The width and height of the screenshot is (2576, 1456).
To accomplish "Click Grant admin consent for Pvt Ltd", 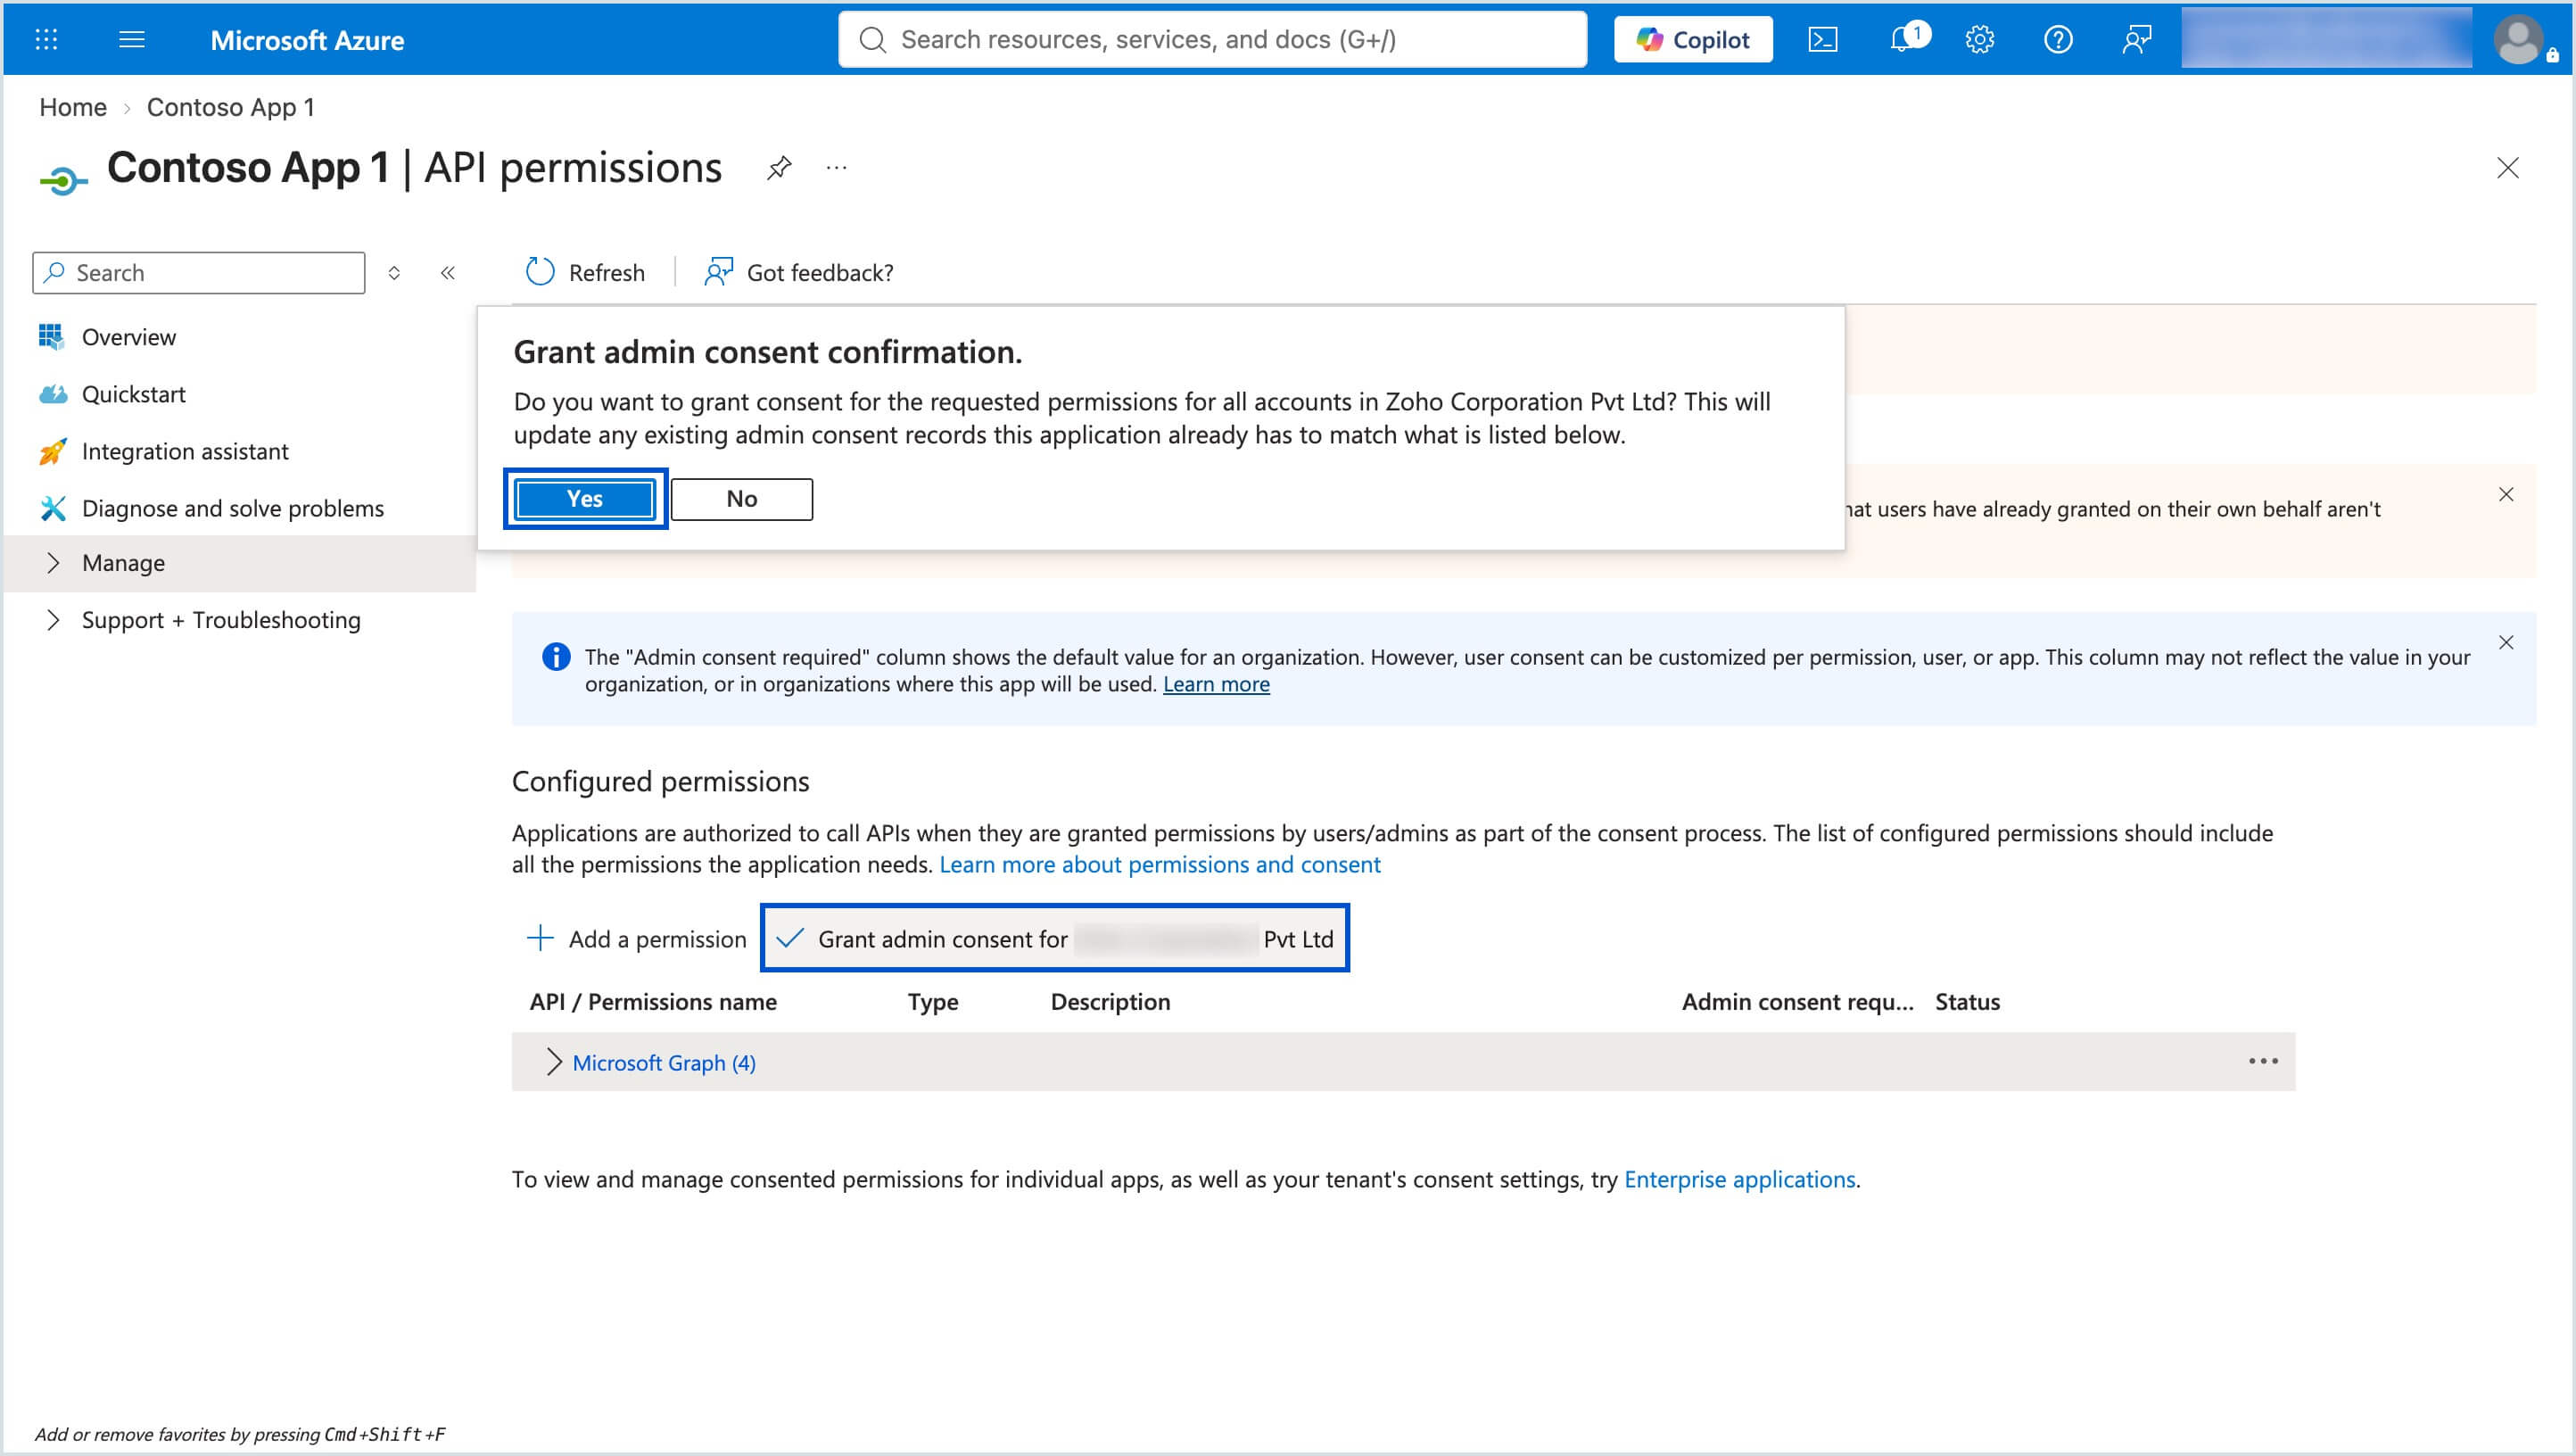I will coord(1055,938).
